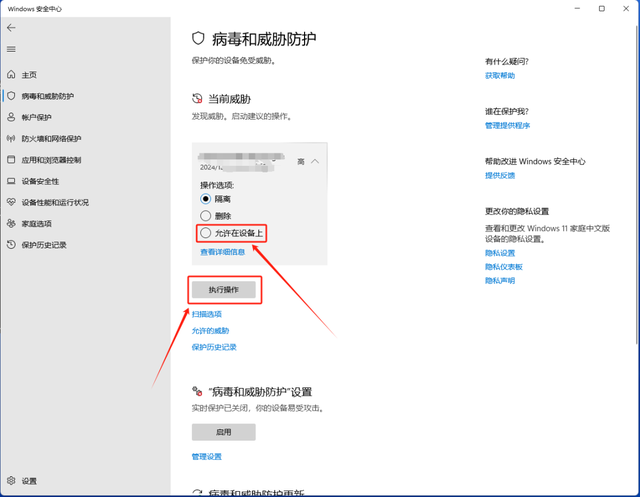The image size is (640, 497).
Task: Open 设备性能和运行状况 section
Action: point(55,202)
